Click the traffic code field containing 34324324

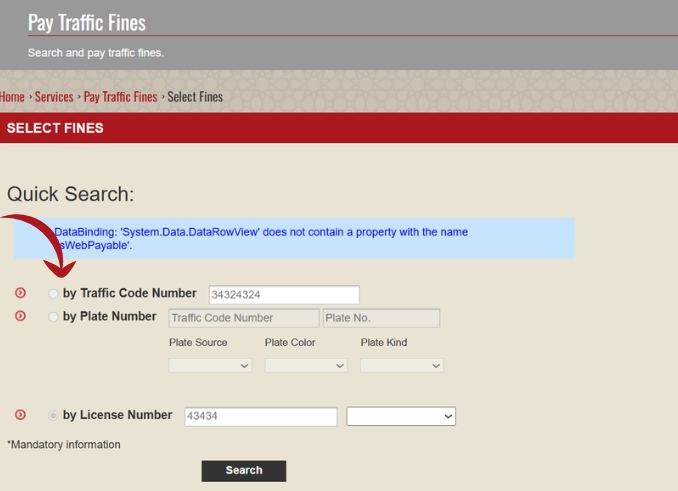283,295
